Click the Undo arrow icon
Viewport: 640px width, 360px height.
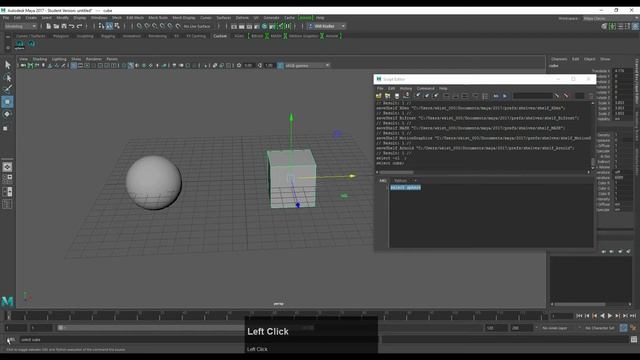[72, 26]
